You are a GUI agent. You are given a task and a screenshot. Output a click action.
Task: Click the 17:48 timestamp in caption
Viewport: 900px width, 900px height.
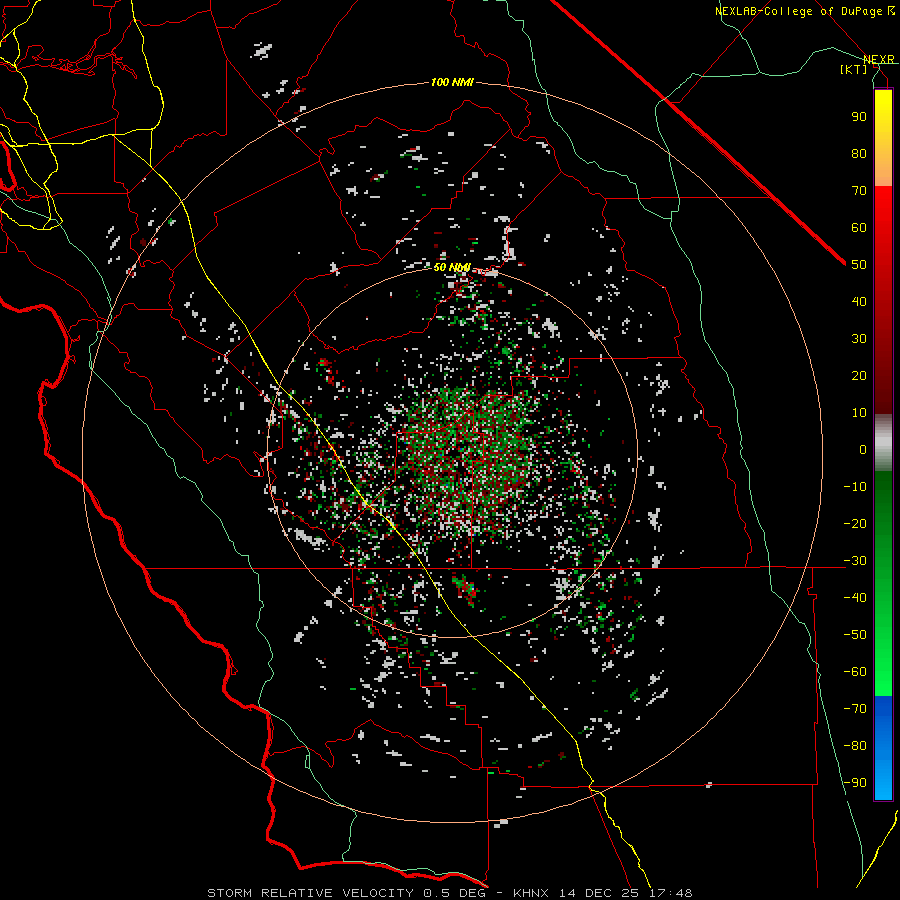[670, 893]
